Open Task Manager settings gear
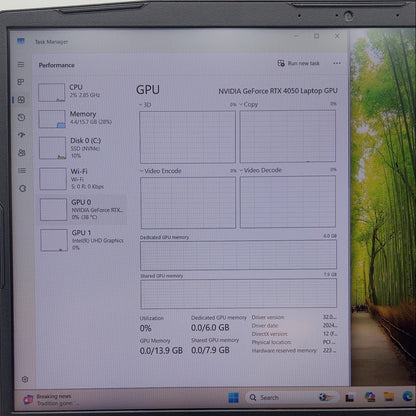The width and height of the screenshot is (416, 416). click(25, 379)
